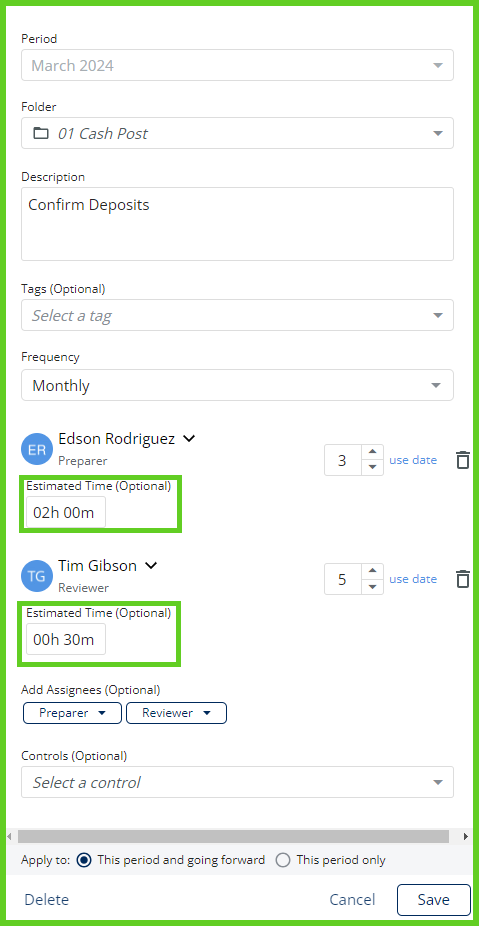The width and height of the screenshot is (479, 926).
Task: Click the TG avatar icon
Action: coord(37,576)
